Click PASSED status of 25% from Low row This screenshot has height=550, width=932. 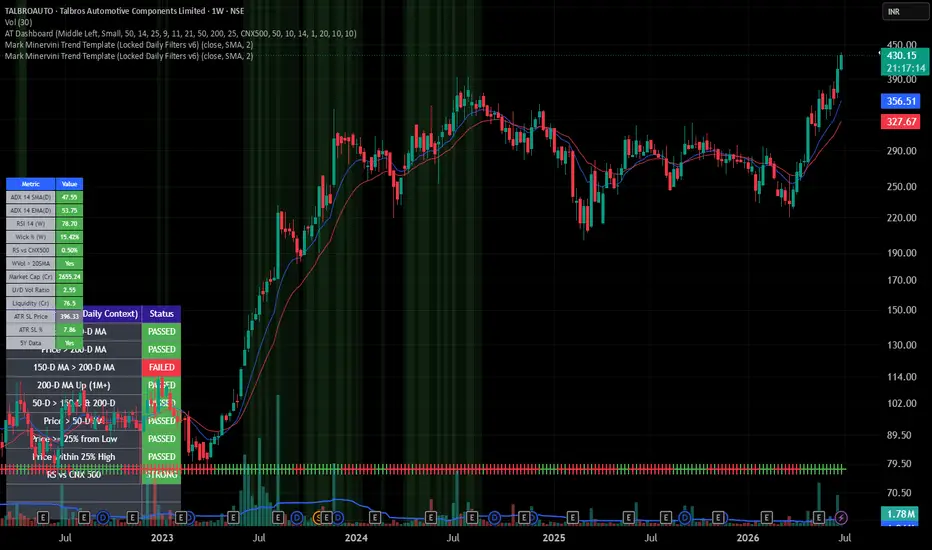coord(162,439)
